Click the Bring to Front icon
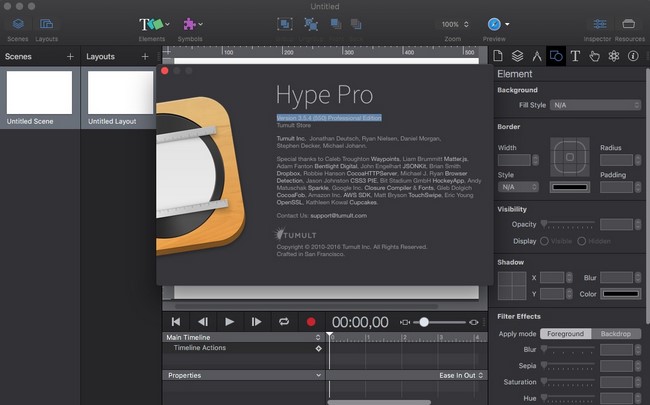 click(336, 24)
